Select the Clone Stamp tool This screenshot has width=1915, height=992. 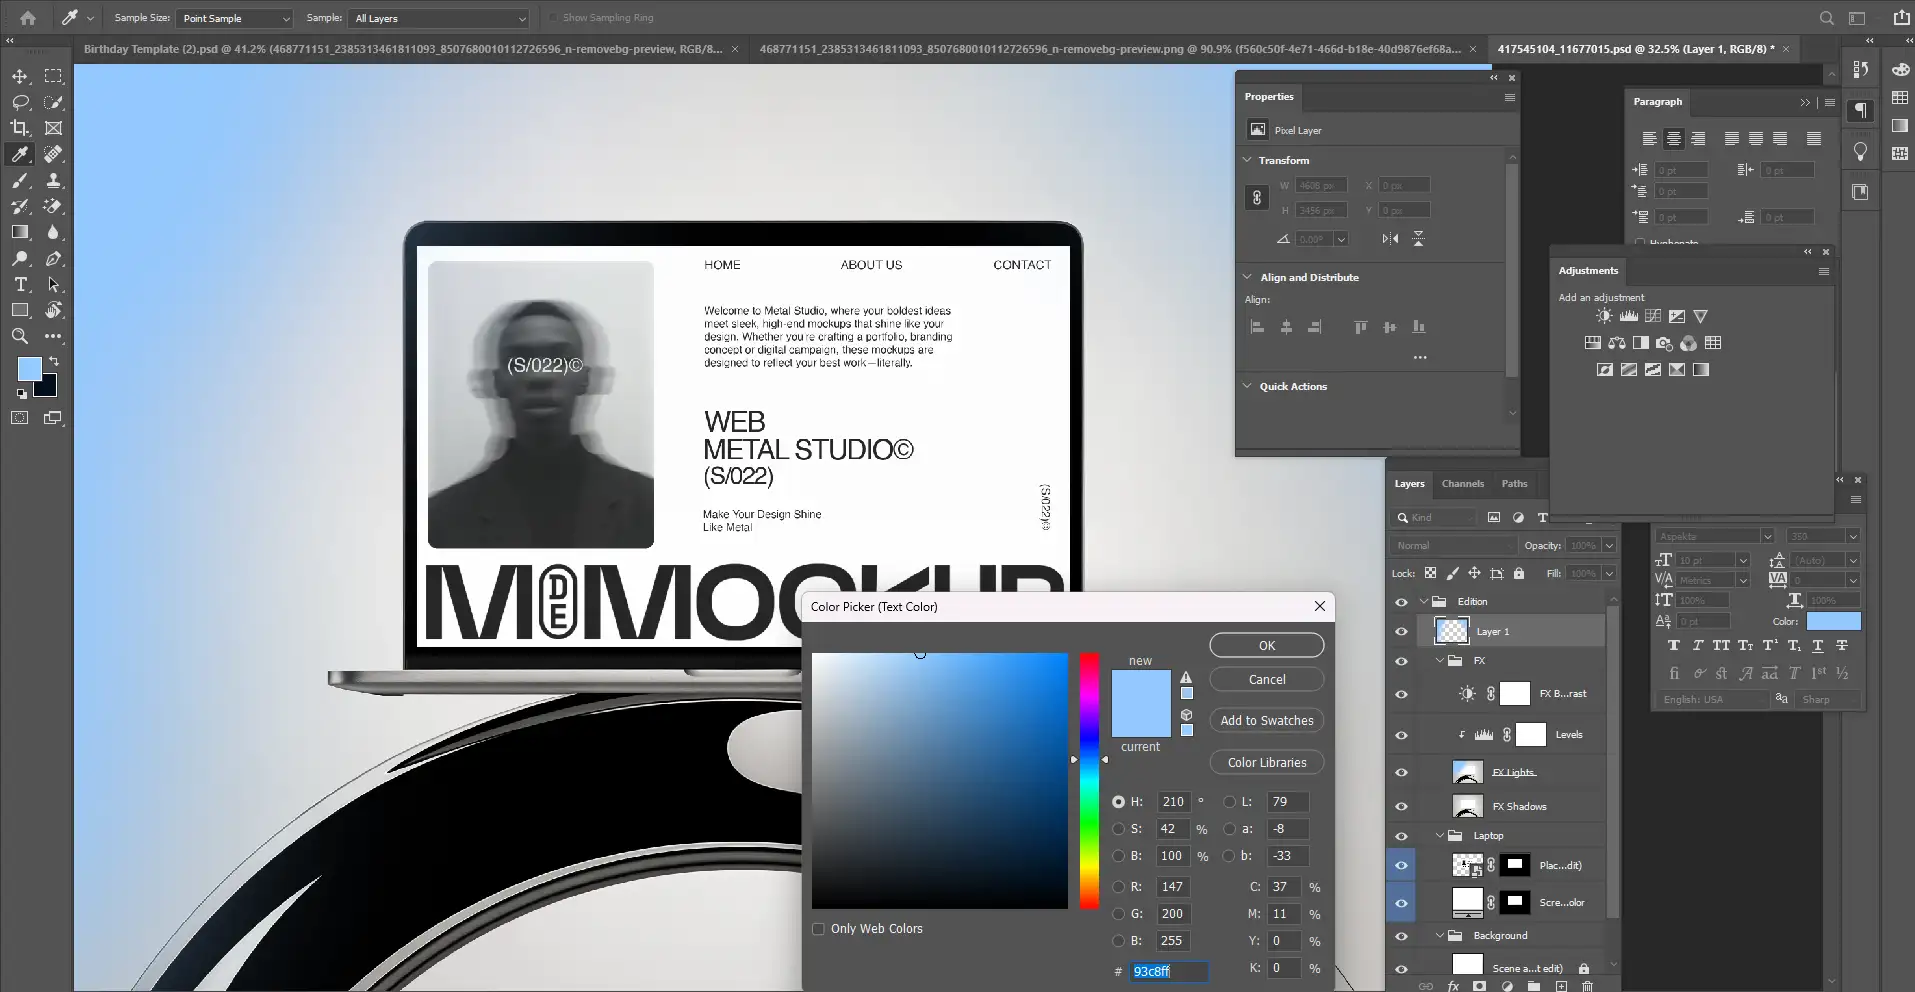pyautogui.click(x=54, y=180)
